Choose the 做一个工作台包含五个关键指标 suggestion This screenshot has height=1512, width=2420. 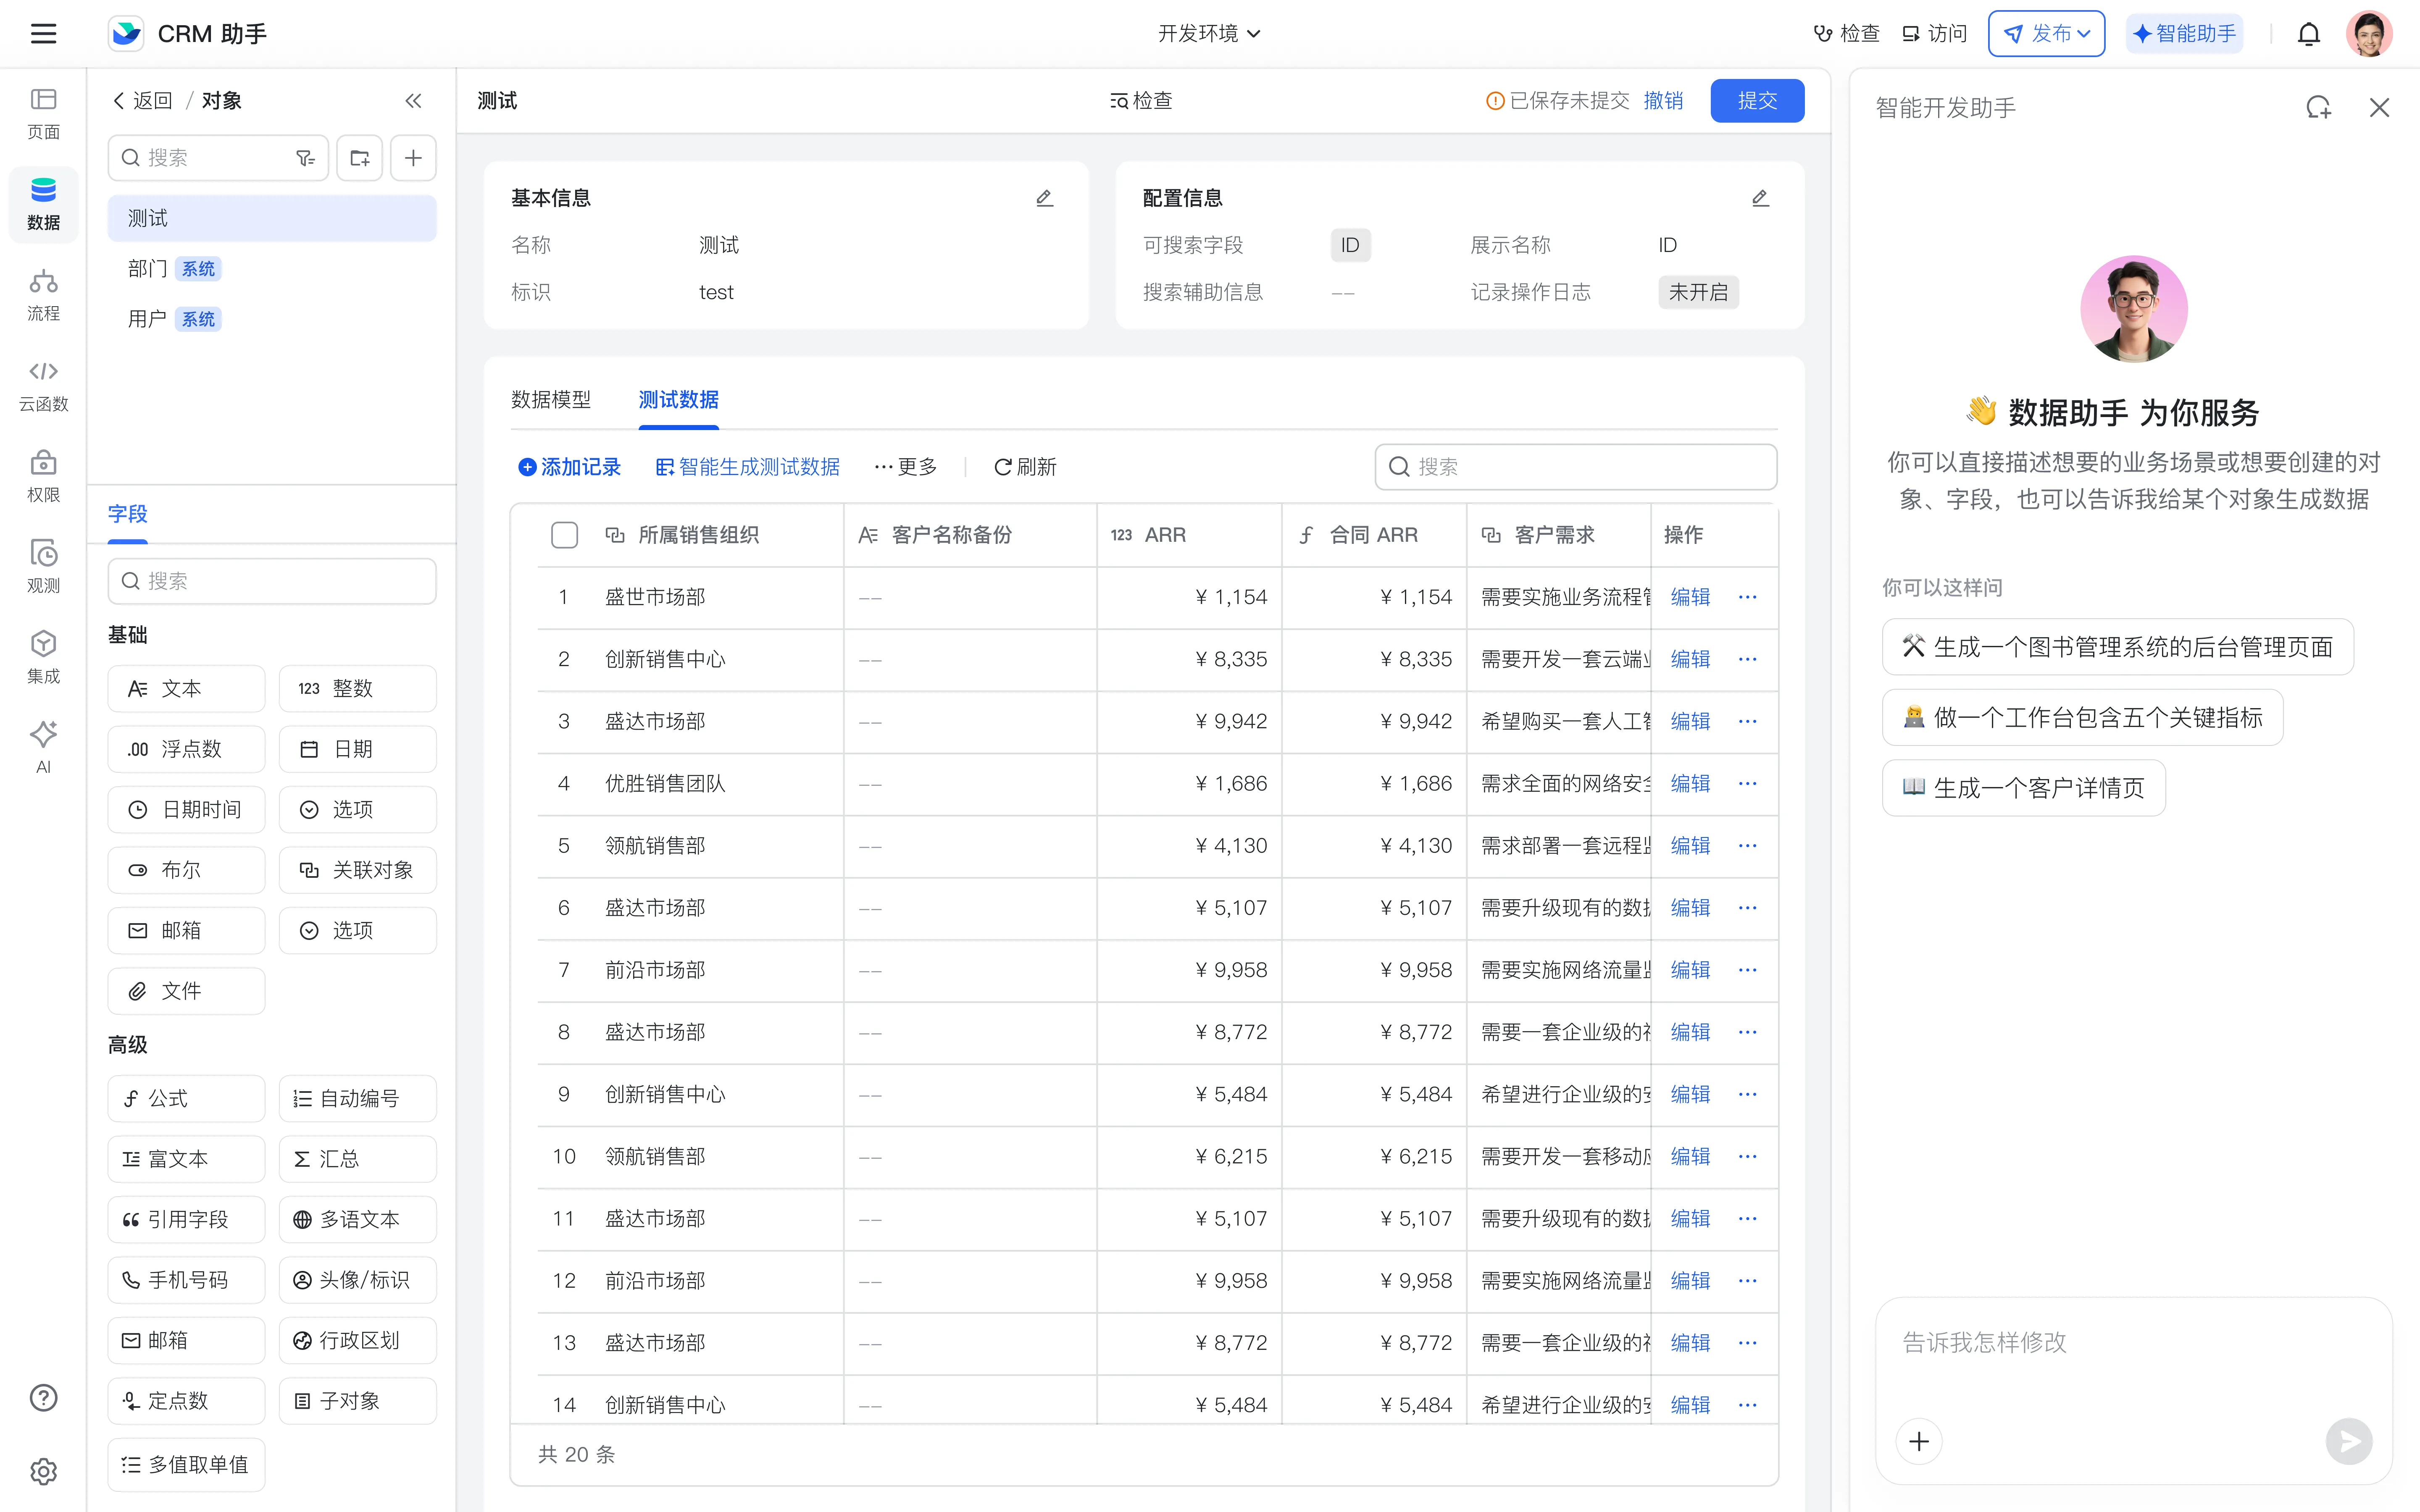2082,717
